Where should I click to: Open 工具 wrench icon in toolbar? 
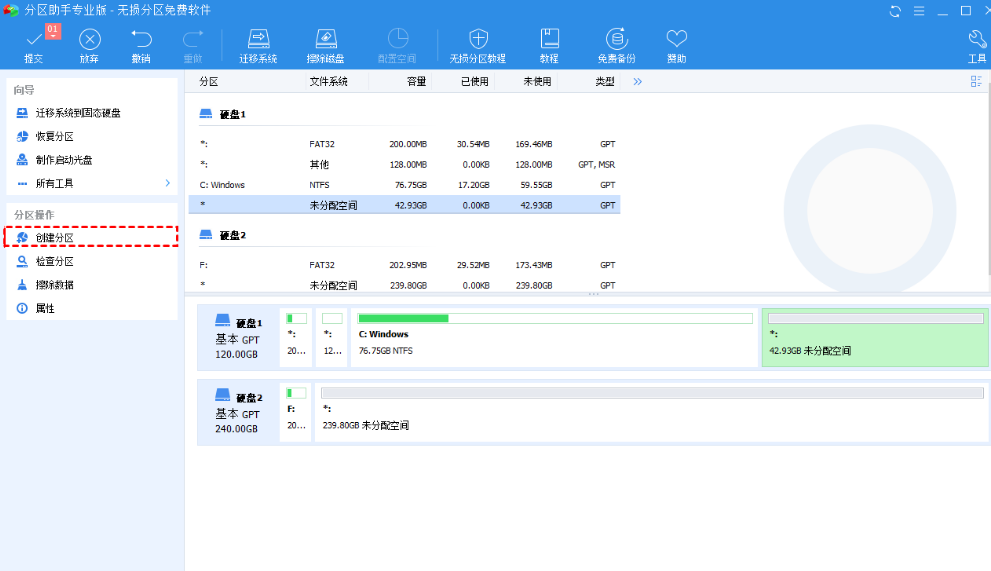[x=977, y=41]
